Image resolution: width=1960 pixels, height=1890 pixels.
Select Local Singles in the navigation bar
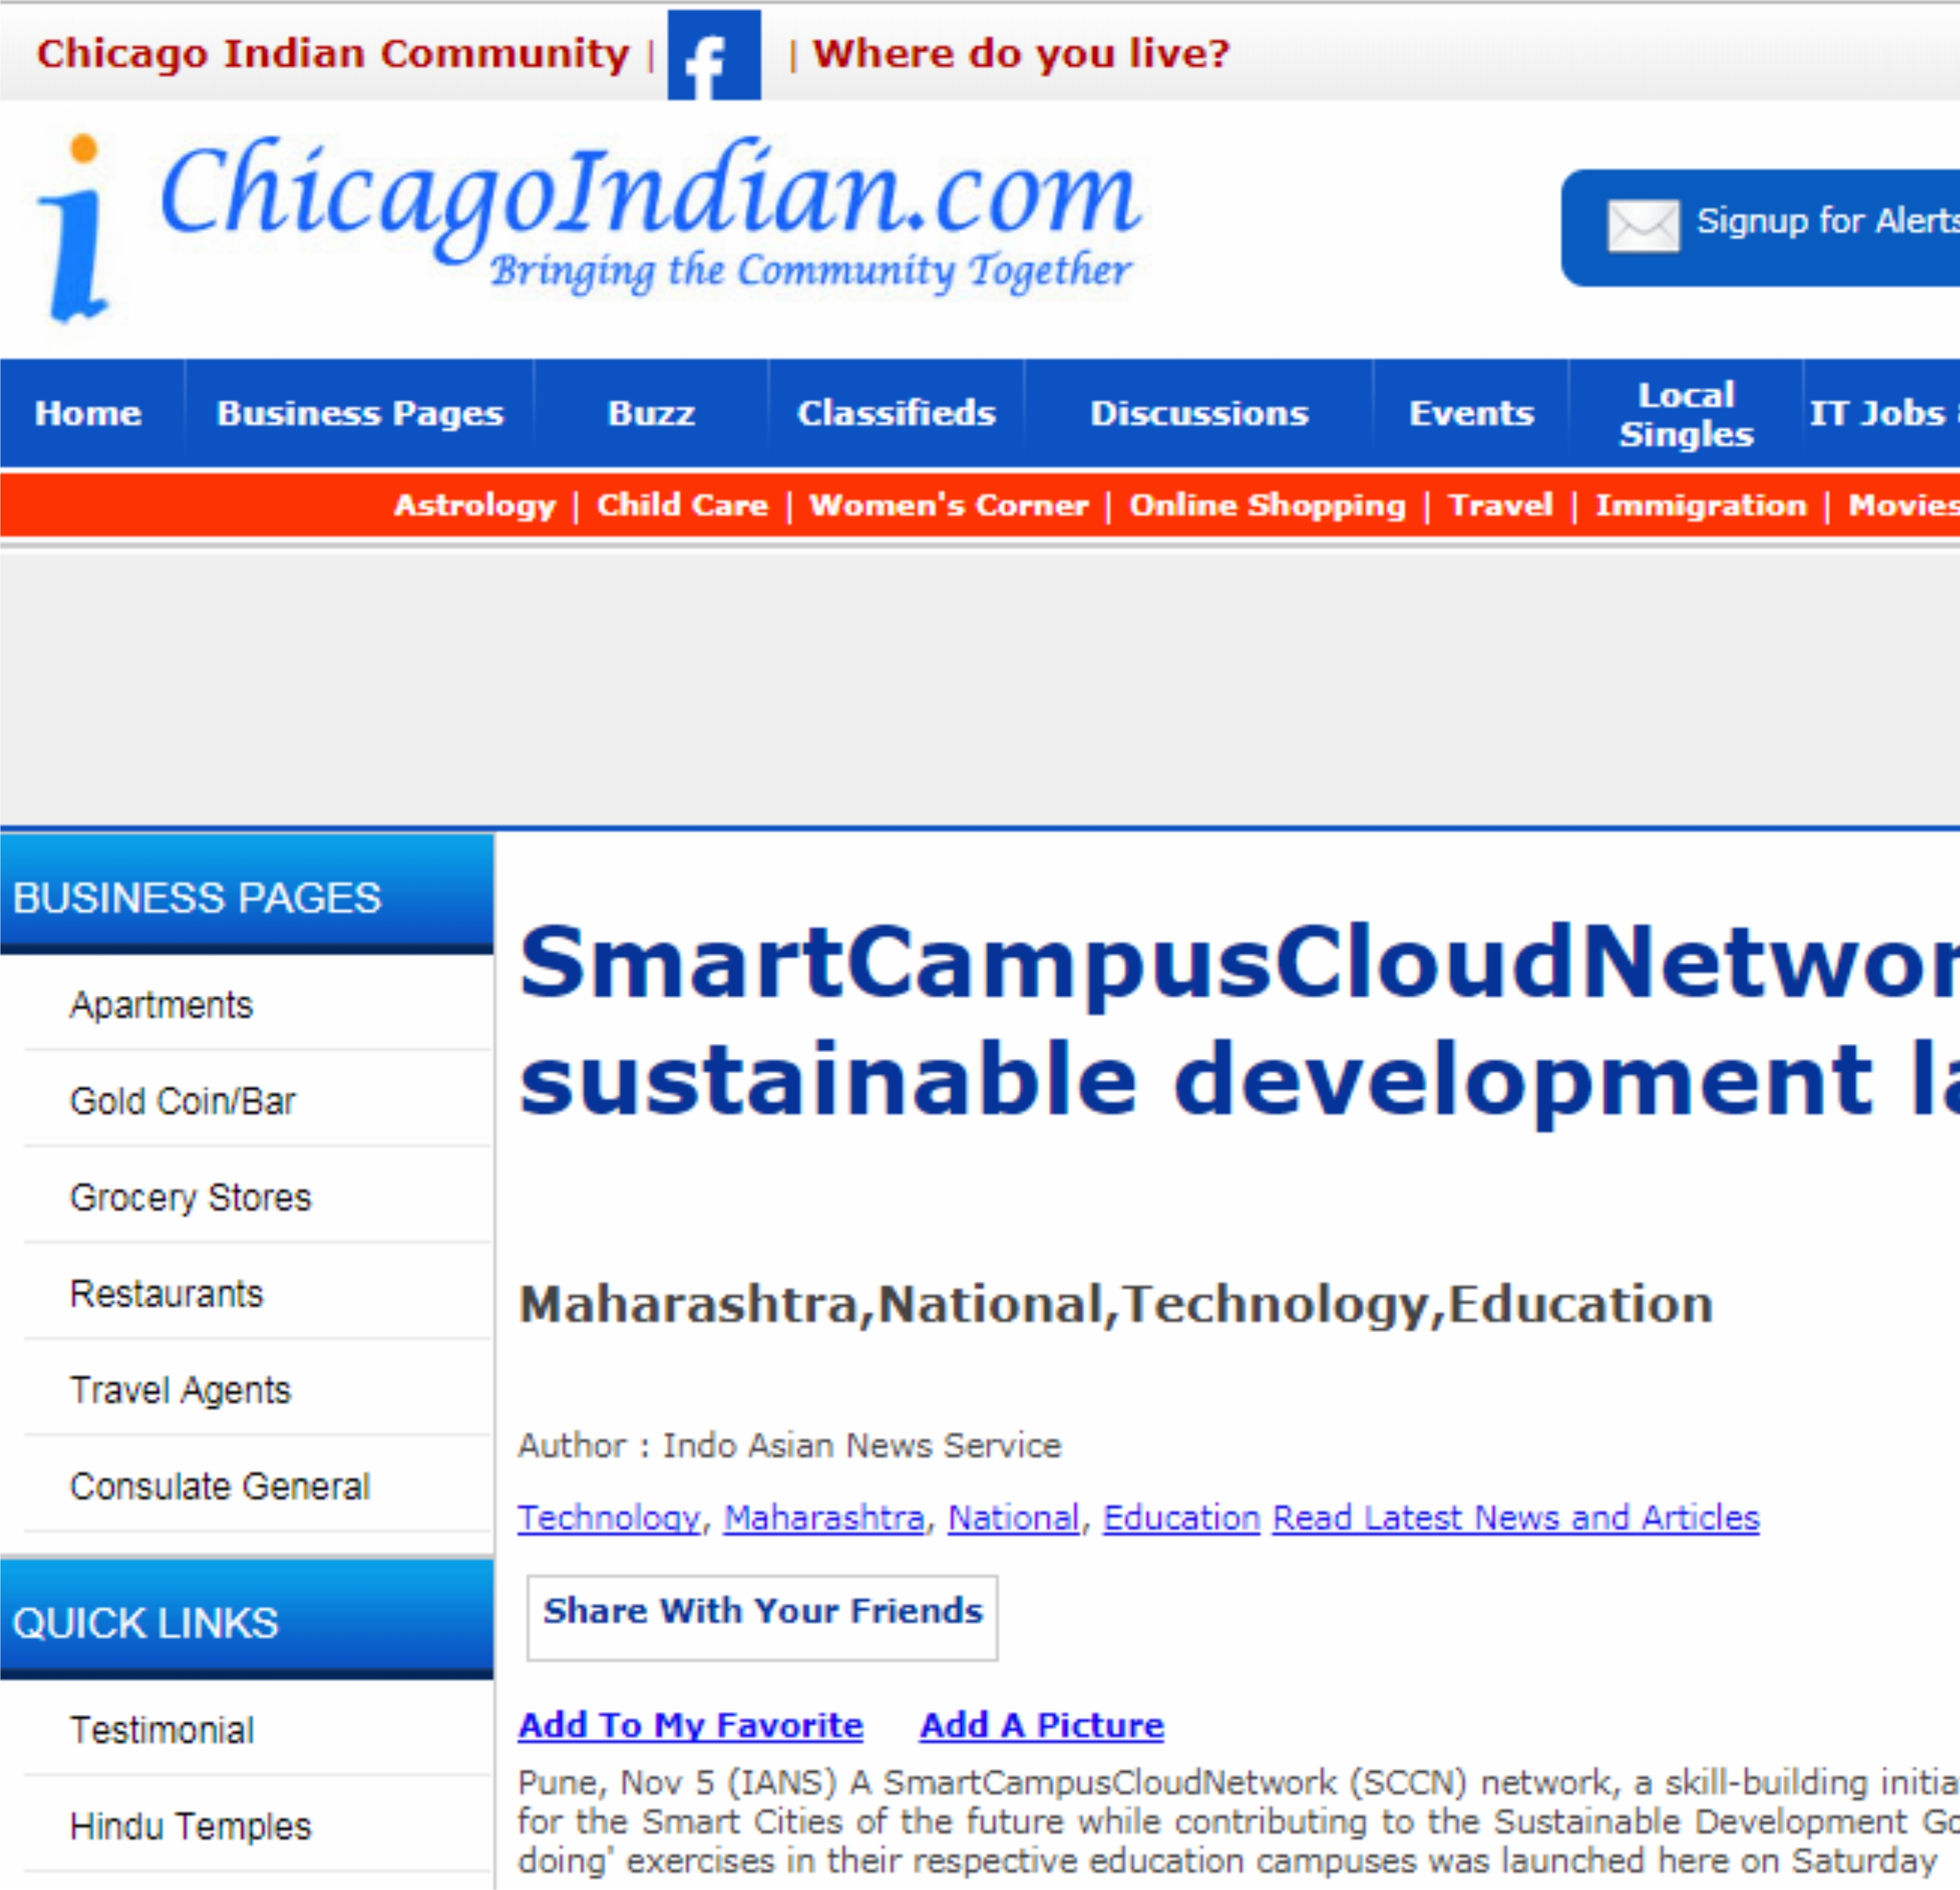tap(1685, 414)
